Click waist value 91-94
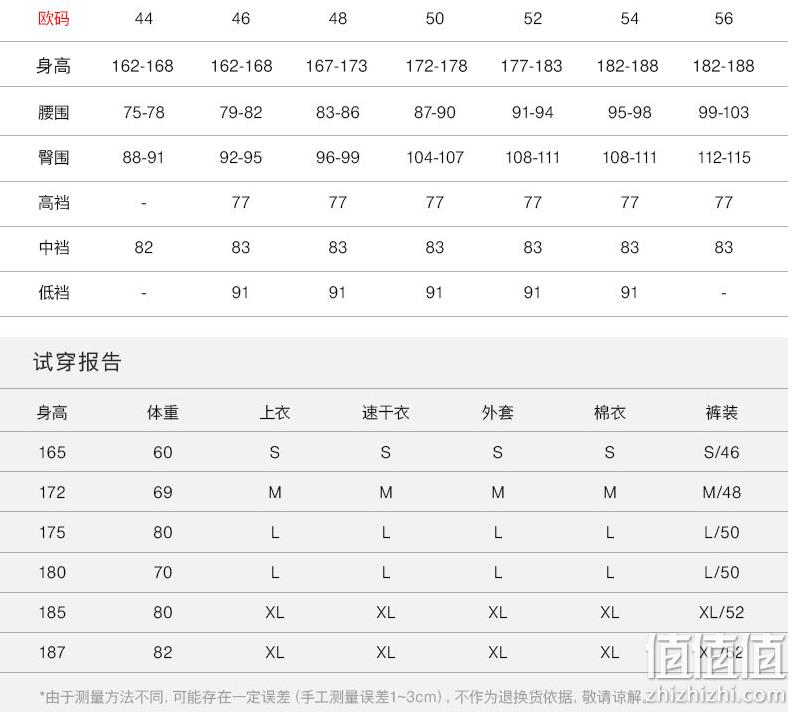The width and height of the screenshot is (795, 712). click(x=532, y=112)
